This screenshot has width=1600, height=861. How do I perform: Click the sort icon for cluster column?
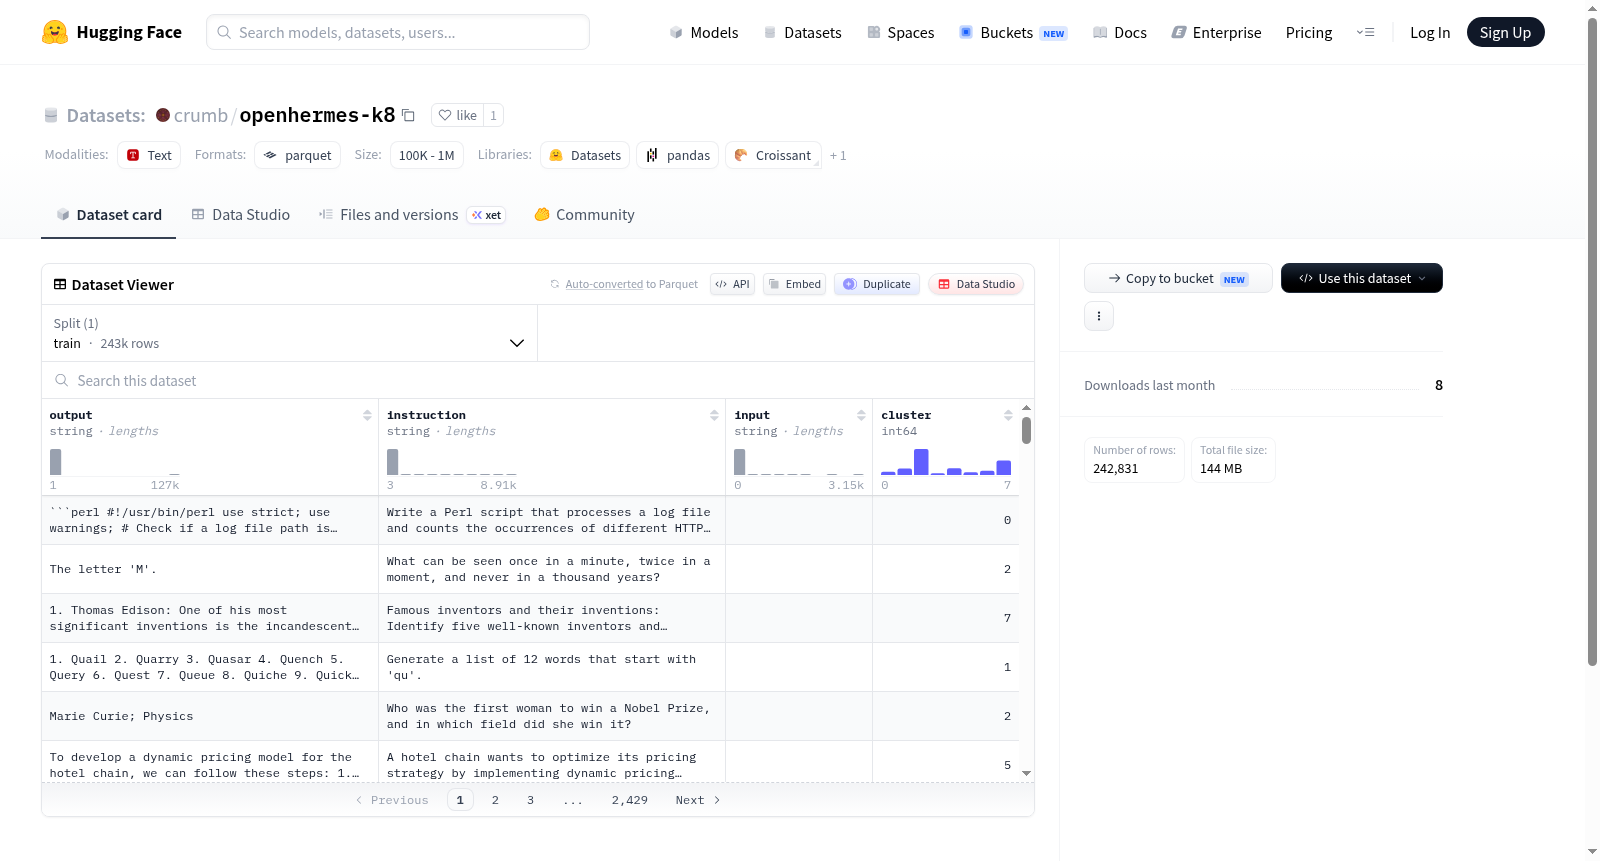click(1008, 415)
